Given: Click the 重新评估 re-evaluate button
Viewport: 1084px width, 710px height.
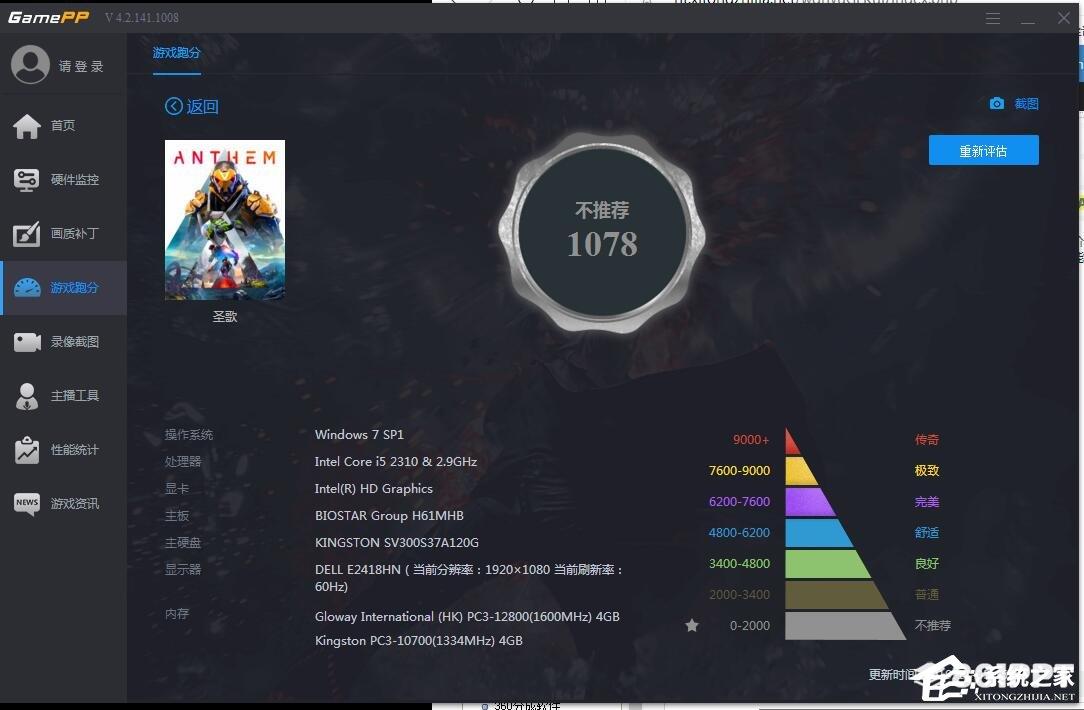Looking at the screenshot, I should (x=983, y=150).
